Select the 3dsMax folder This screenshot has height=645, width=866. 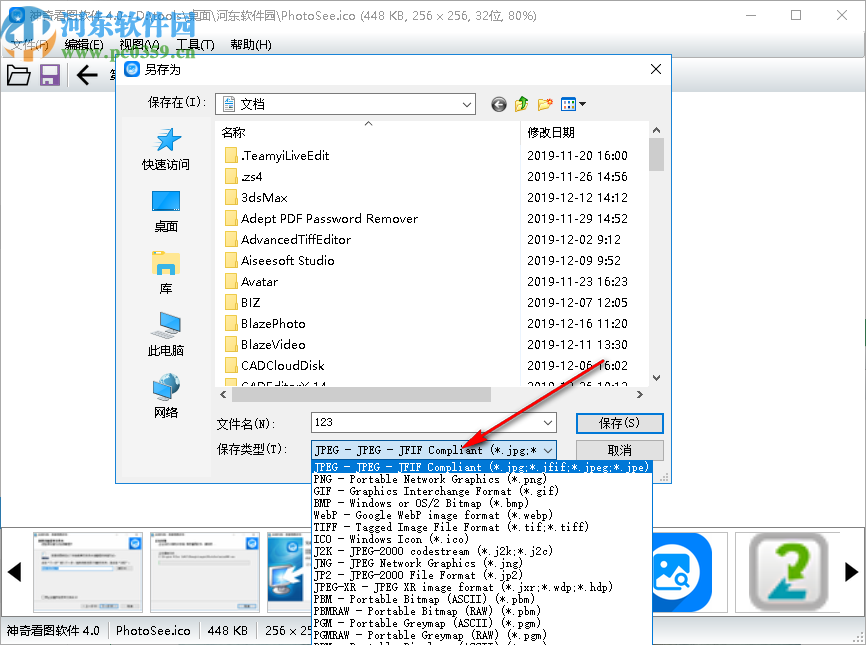256,198
